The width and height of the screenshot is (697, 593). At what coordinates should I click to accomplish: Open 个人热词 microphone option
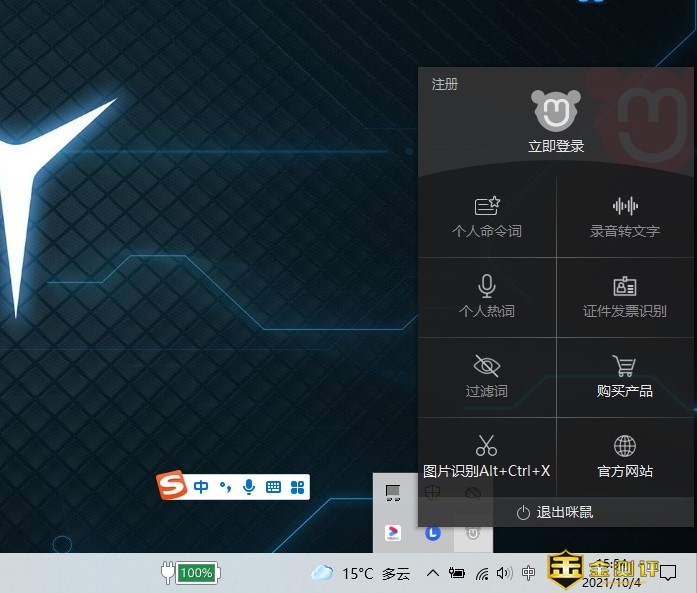[487, 297]
